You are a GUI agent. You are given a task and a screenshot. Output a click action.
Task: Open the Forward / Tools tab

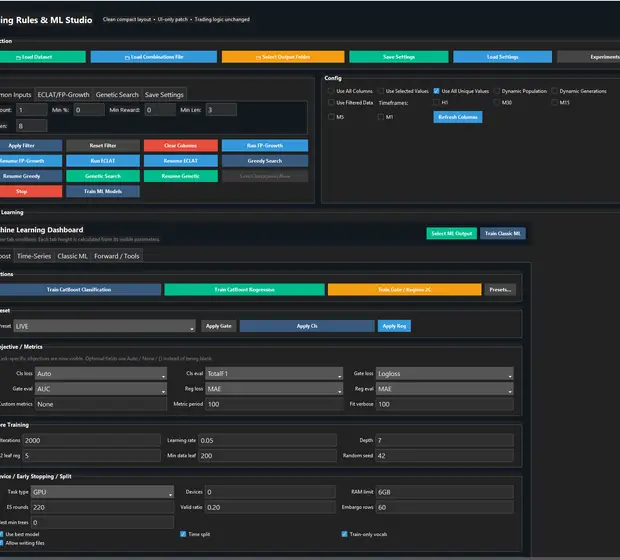coord(117,256)
